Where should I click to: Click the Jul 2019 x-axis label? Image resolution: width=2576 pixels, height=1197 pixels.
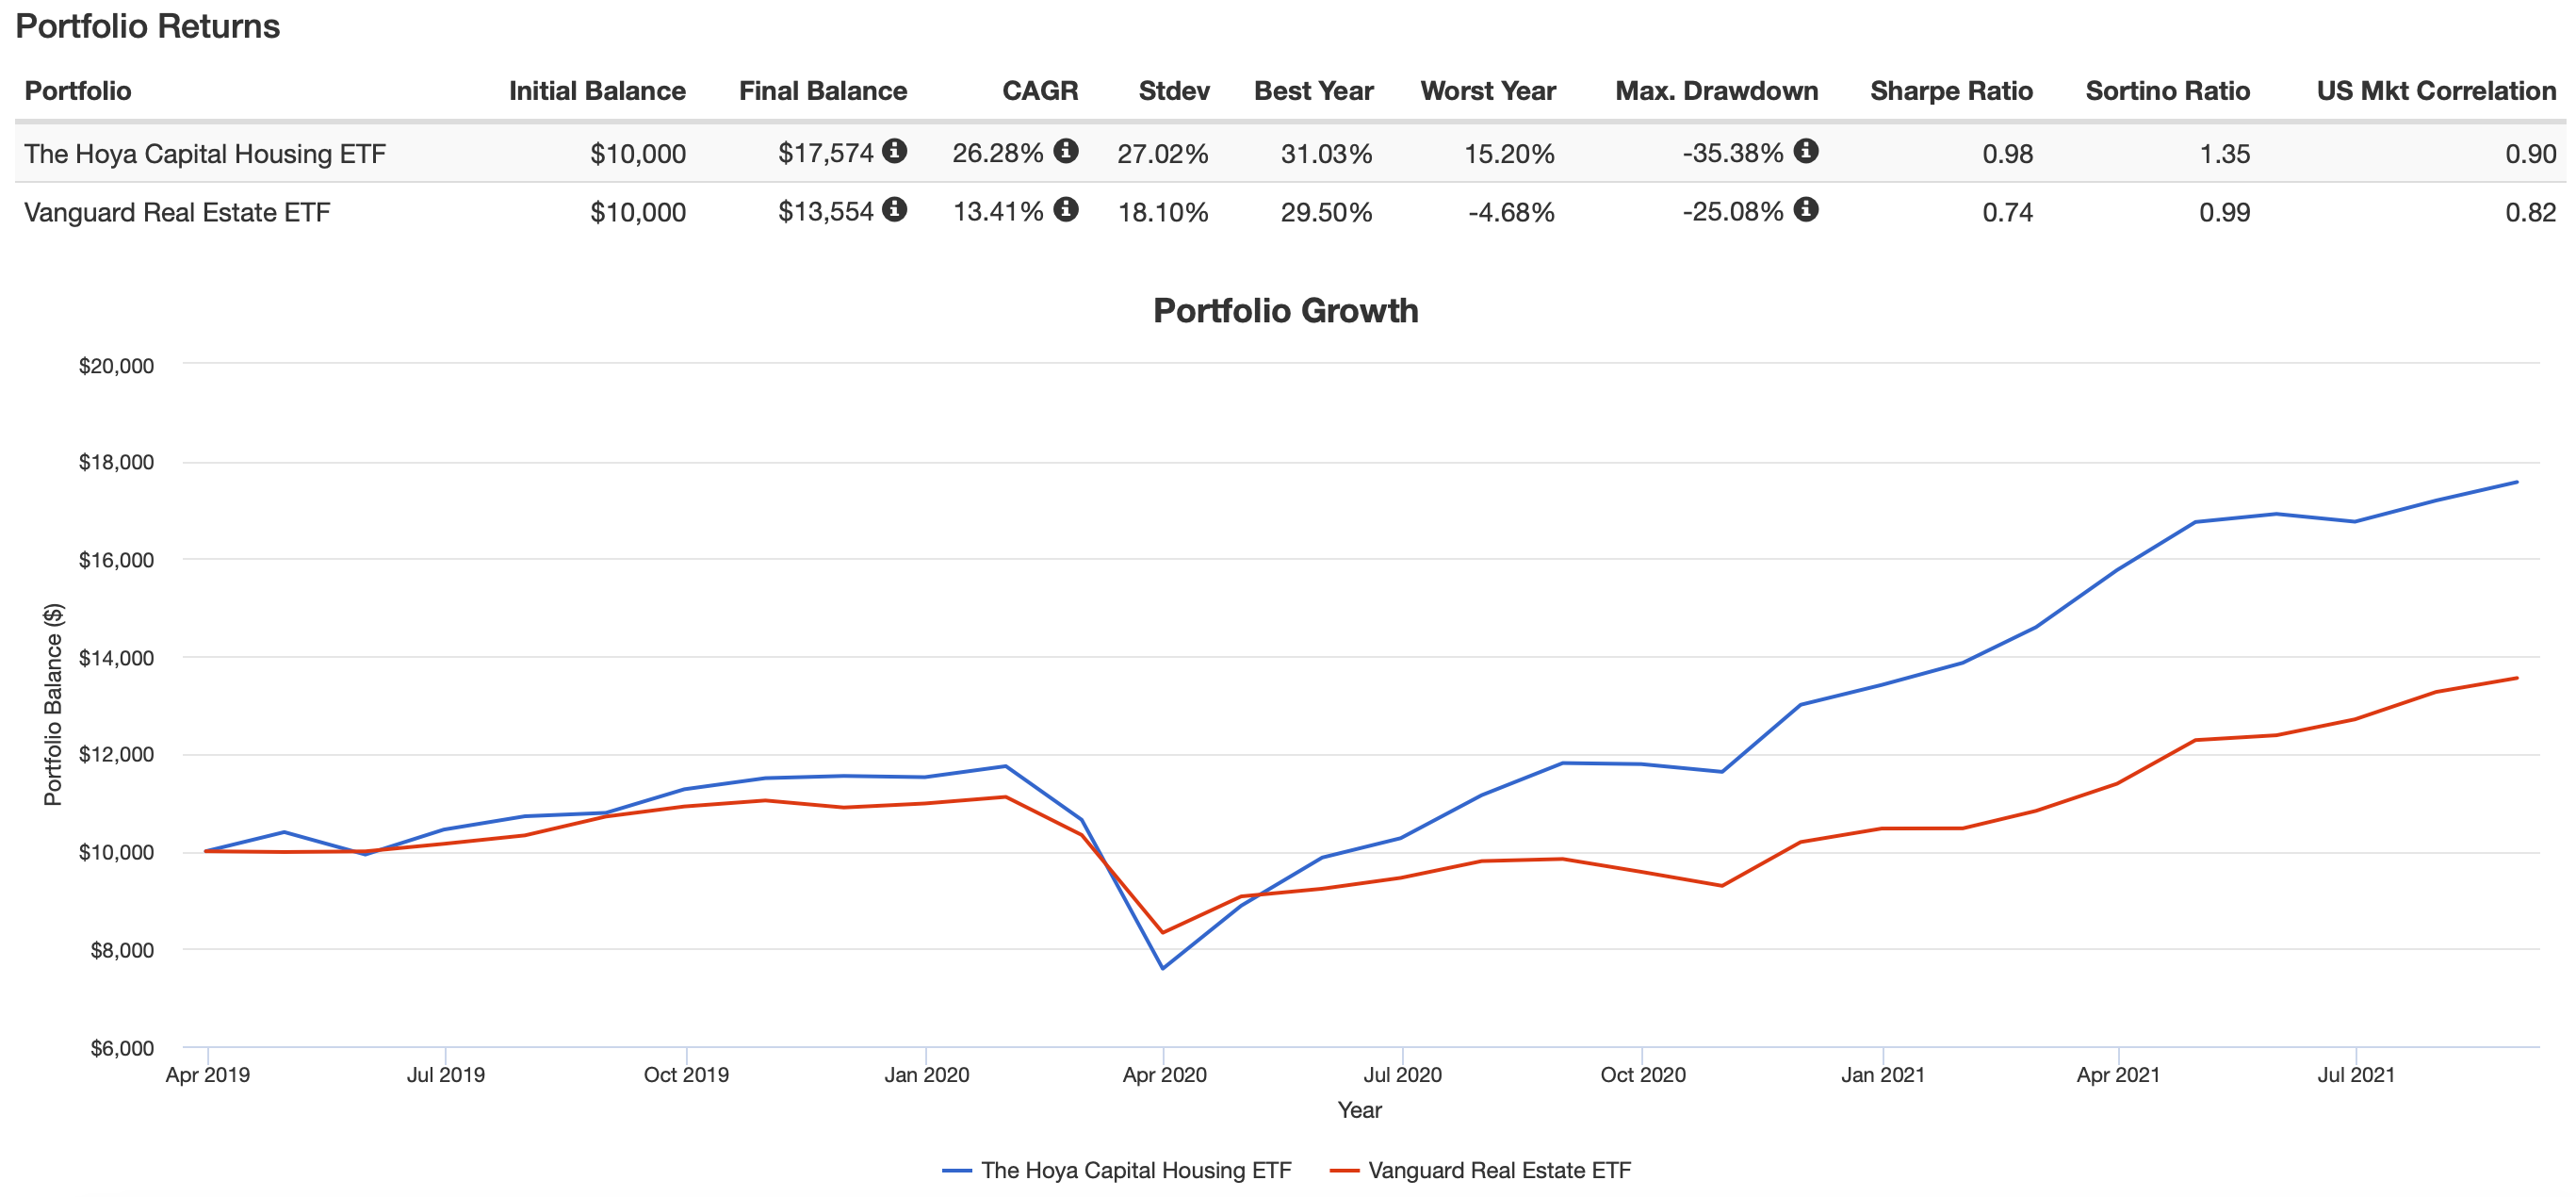coord(446,1075)
